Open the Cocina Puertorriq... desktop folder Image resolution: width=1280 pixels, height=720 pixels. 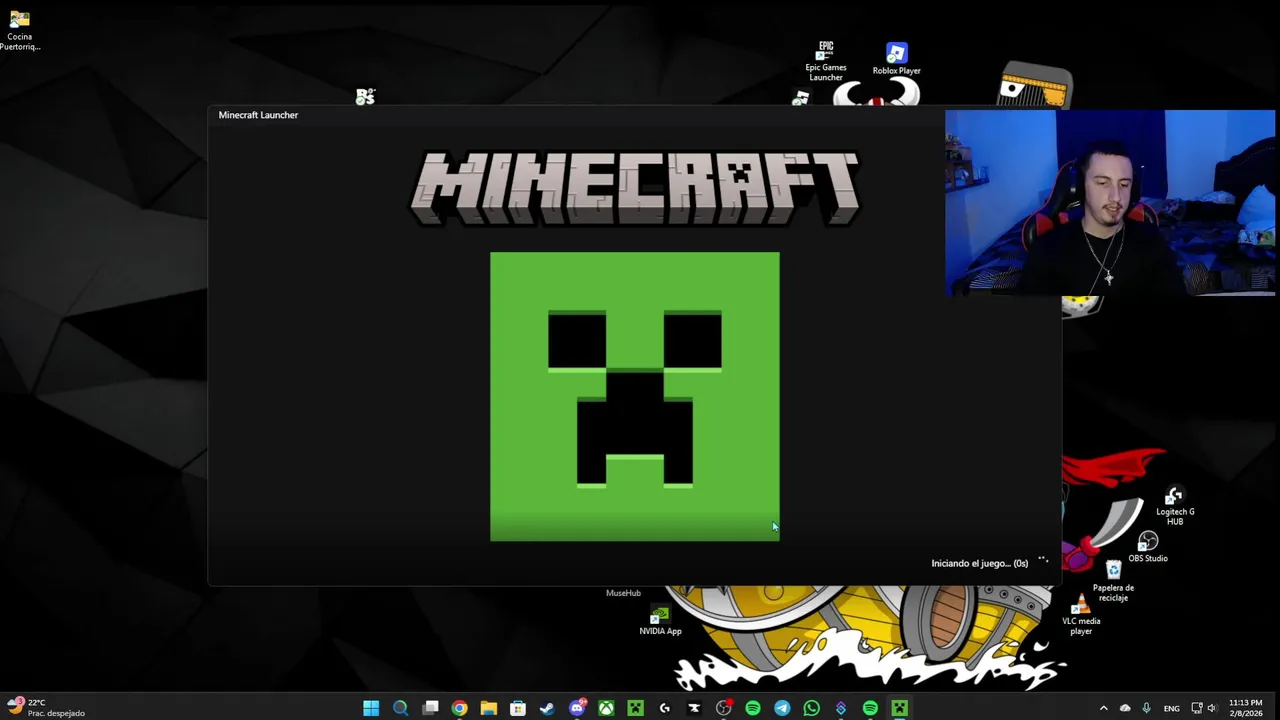(x=19, y=30)
